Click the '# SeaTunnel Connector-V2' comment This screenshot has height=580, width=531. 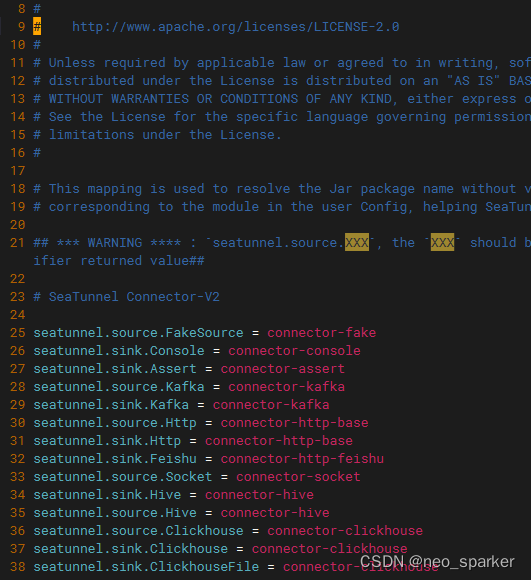(x=126, y=297)
